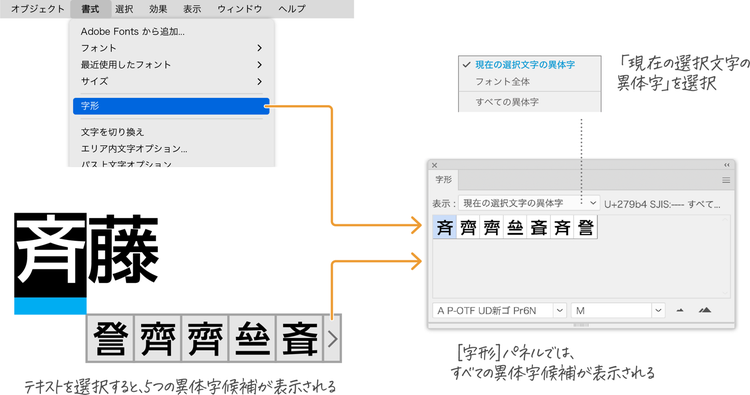Choose the first glyph in the on-canvas alternates strip

click(x=110, y=339)
